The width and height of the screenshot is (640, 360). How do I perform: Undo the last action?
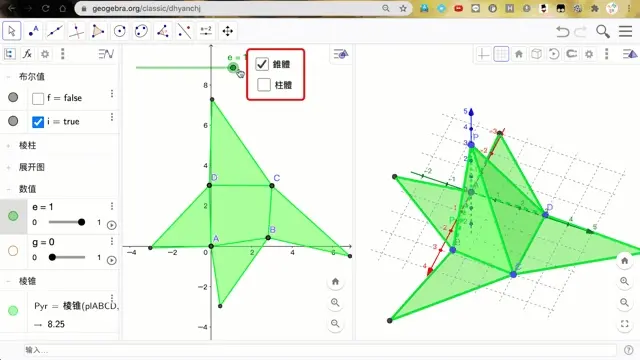pos(562,31)
